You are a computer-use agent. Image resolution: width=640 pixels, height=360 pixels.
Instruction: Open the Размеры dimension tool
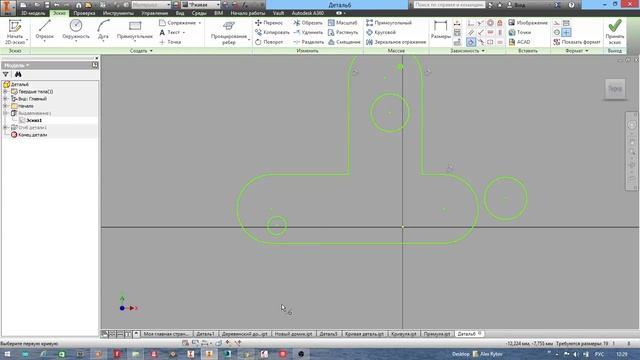click(x=440, y=29)
